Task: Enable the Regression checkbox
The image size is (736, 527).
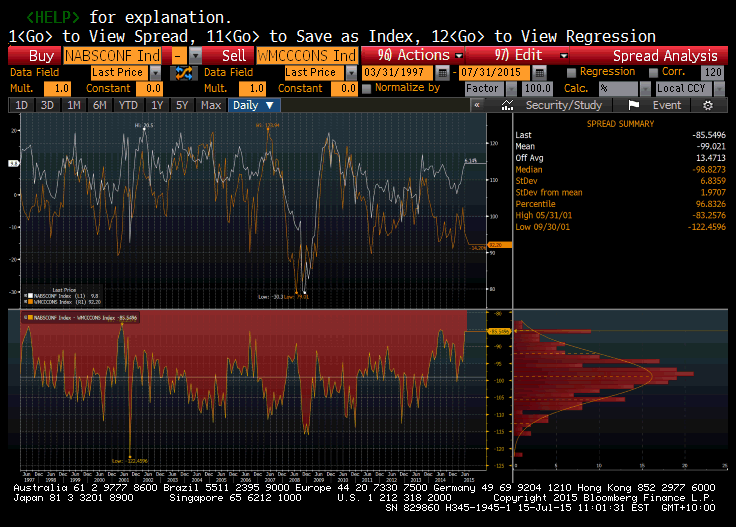Action: pos(571,73)
